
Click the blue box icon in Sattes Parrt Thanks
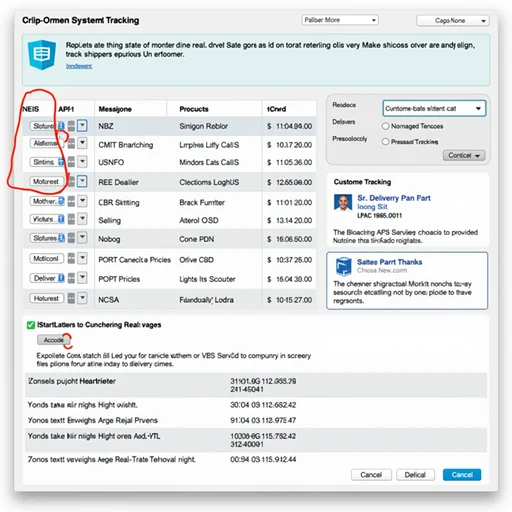pyautogui.click(x=344, y=267)
